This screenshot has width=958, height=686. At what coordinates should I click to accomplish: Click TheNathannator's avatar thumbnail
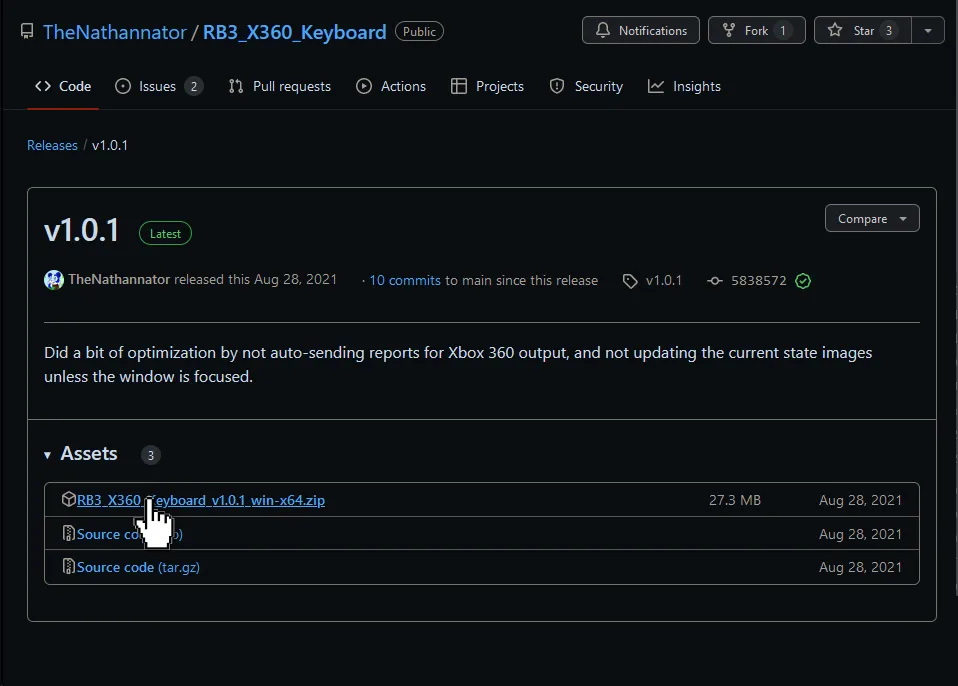tap(53, 280)
